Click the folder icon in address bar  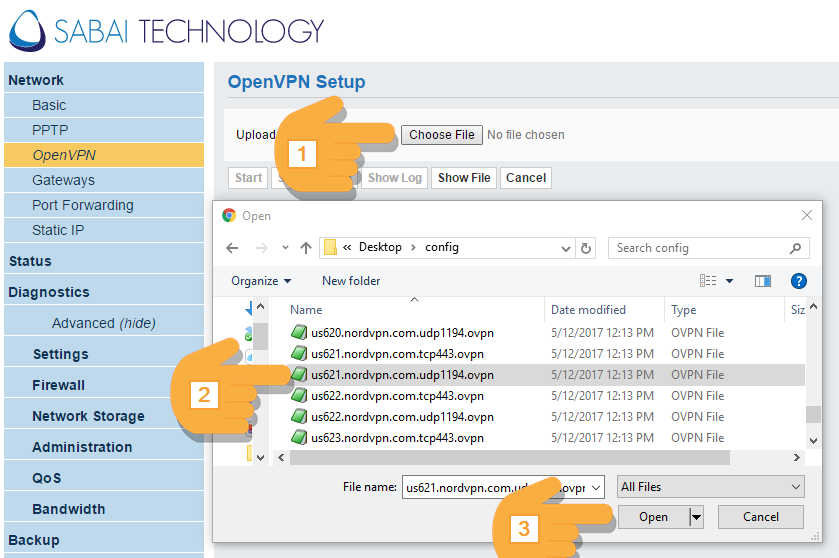point(331,247)
